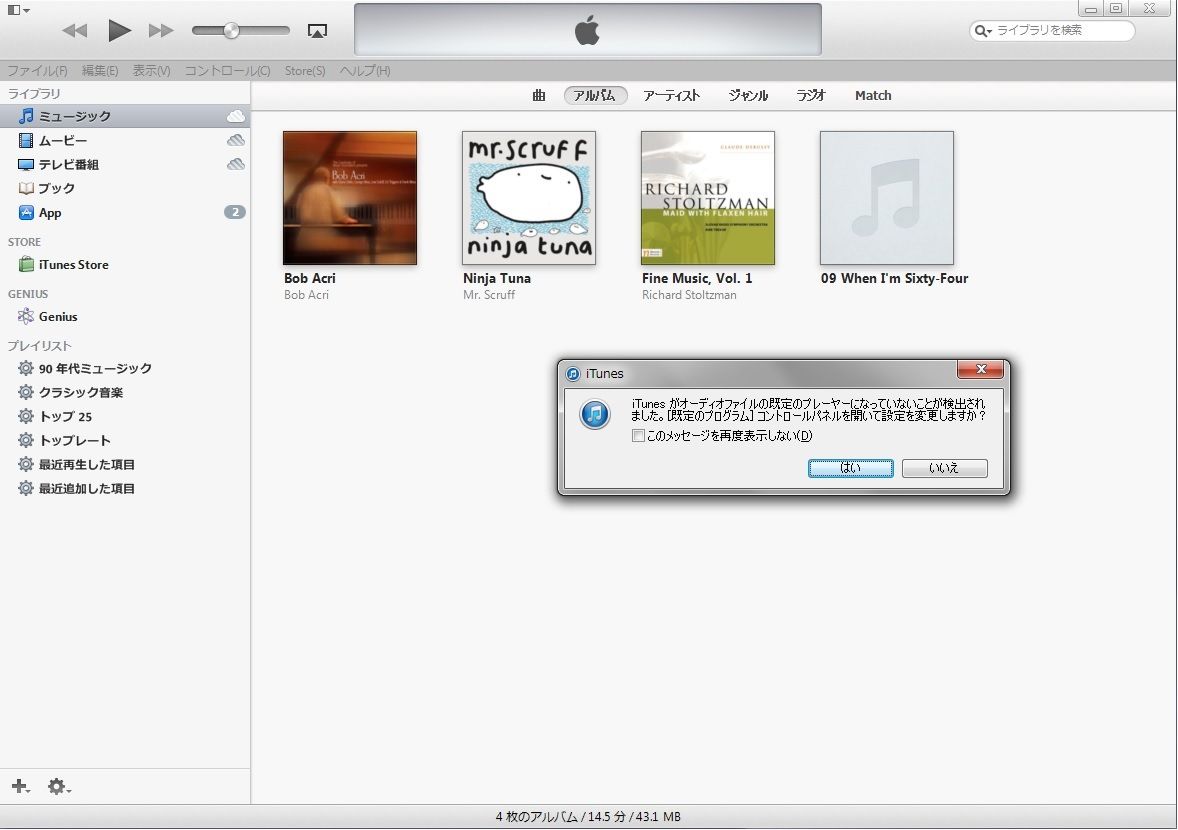1178x830 pixels.
Task: Focus the ライブラリを検索 search field
Action: coord(1052,31)
